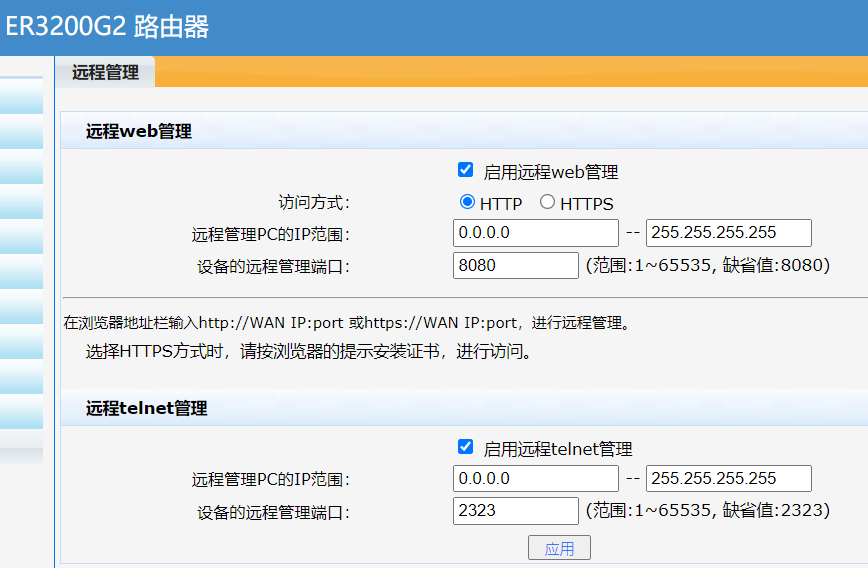
Task: Toggle the 启用远程web管理 checkbox
Action: (x=466, y=170)
